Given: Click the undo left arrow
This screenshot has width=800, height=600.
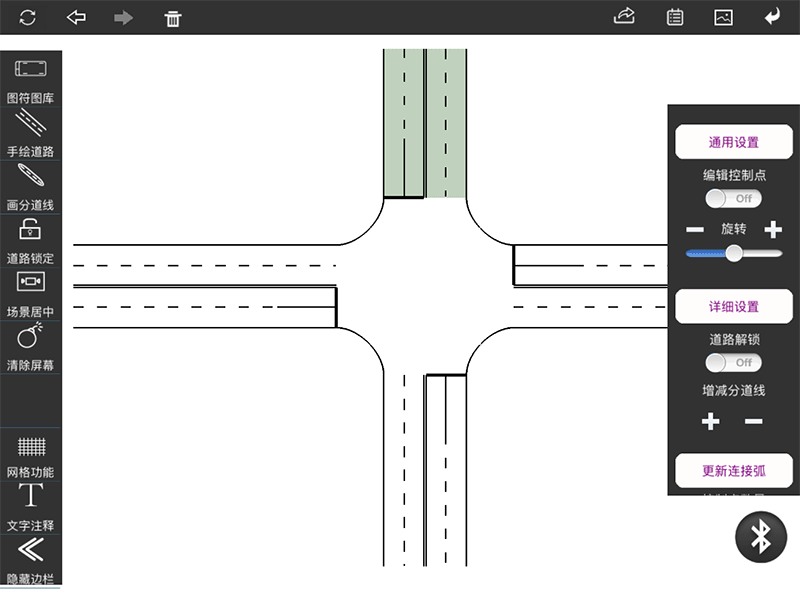Looking at the screenshot, I should point(76,18).
